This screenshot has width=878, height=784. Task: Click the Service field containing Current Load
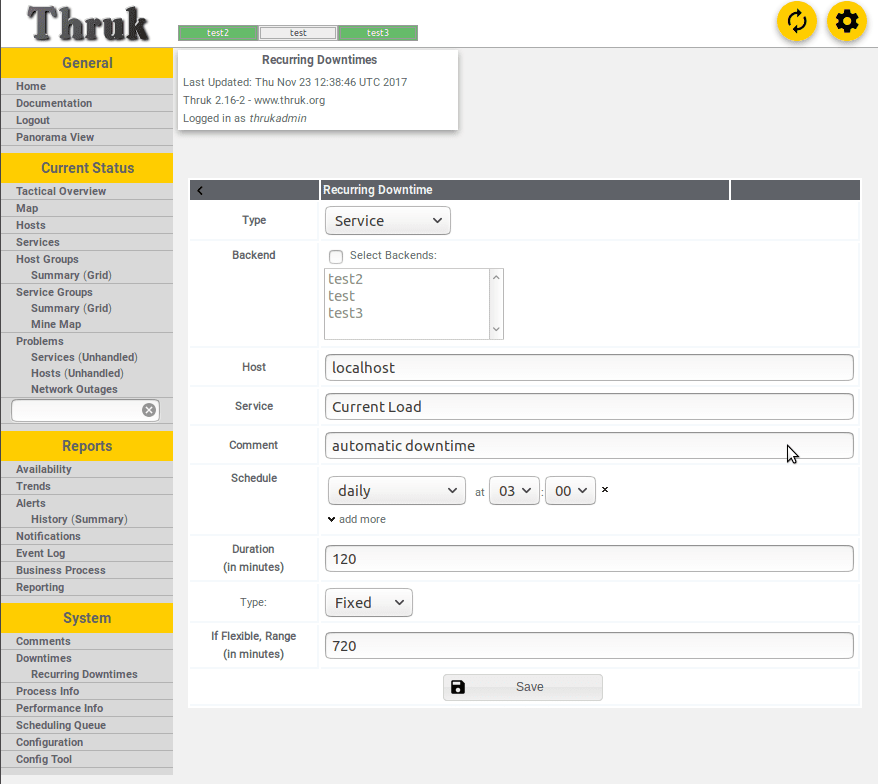click(589, 407)
